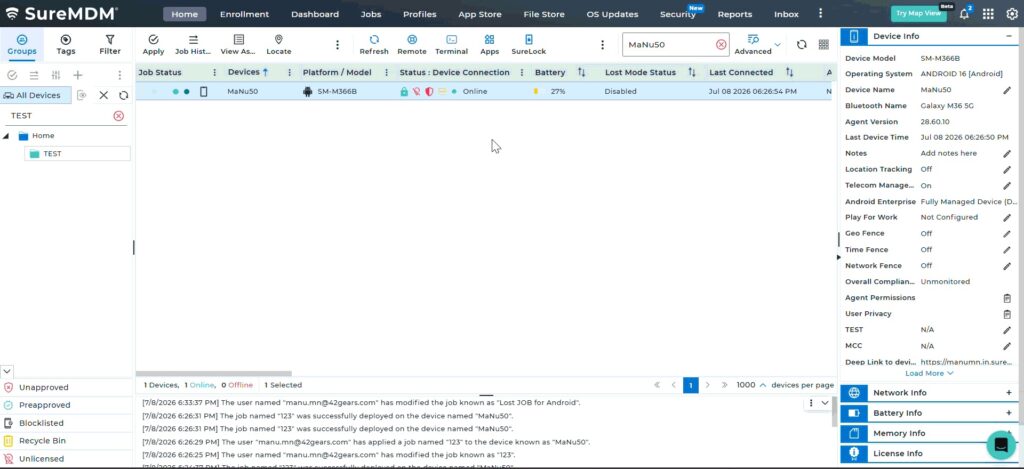
Task: Click Load More in Device Info
Action: pyautogui.click(x=929, y=374)
